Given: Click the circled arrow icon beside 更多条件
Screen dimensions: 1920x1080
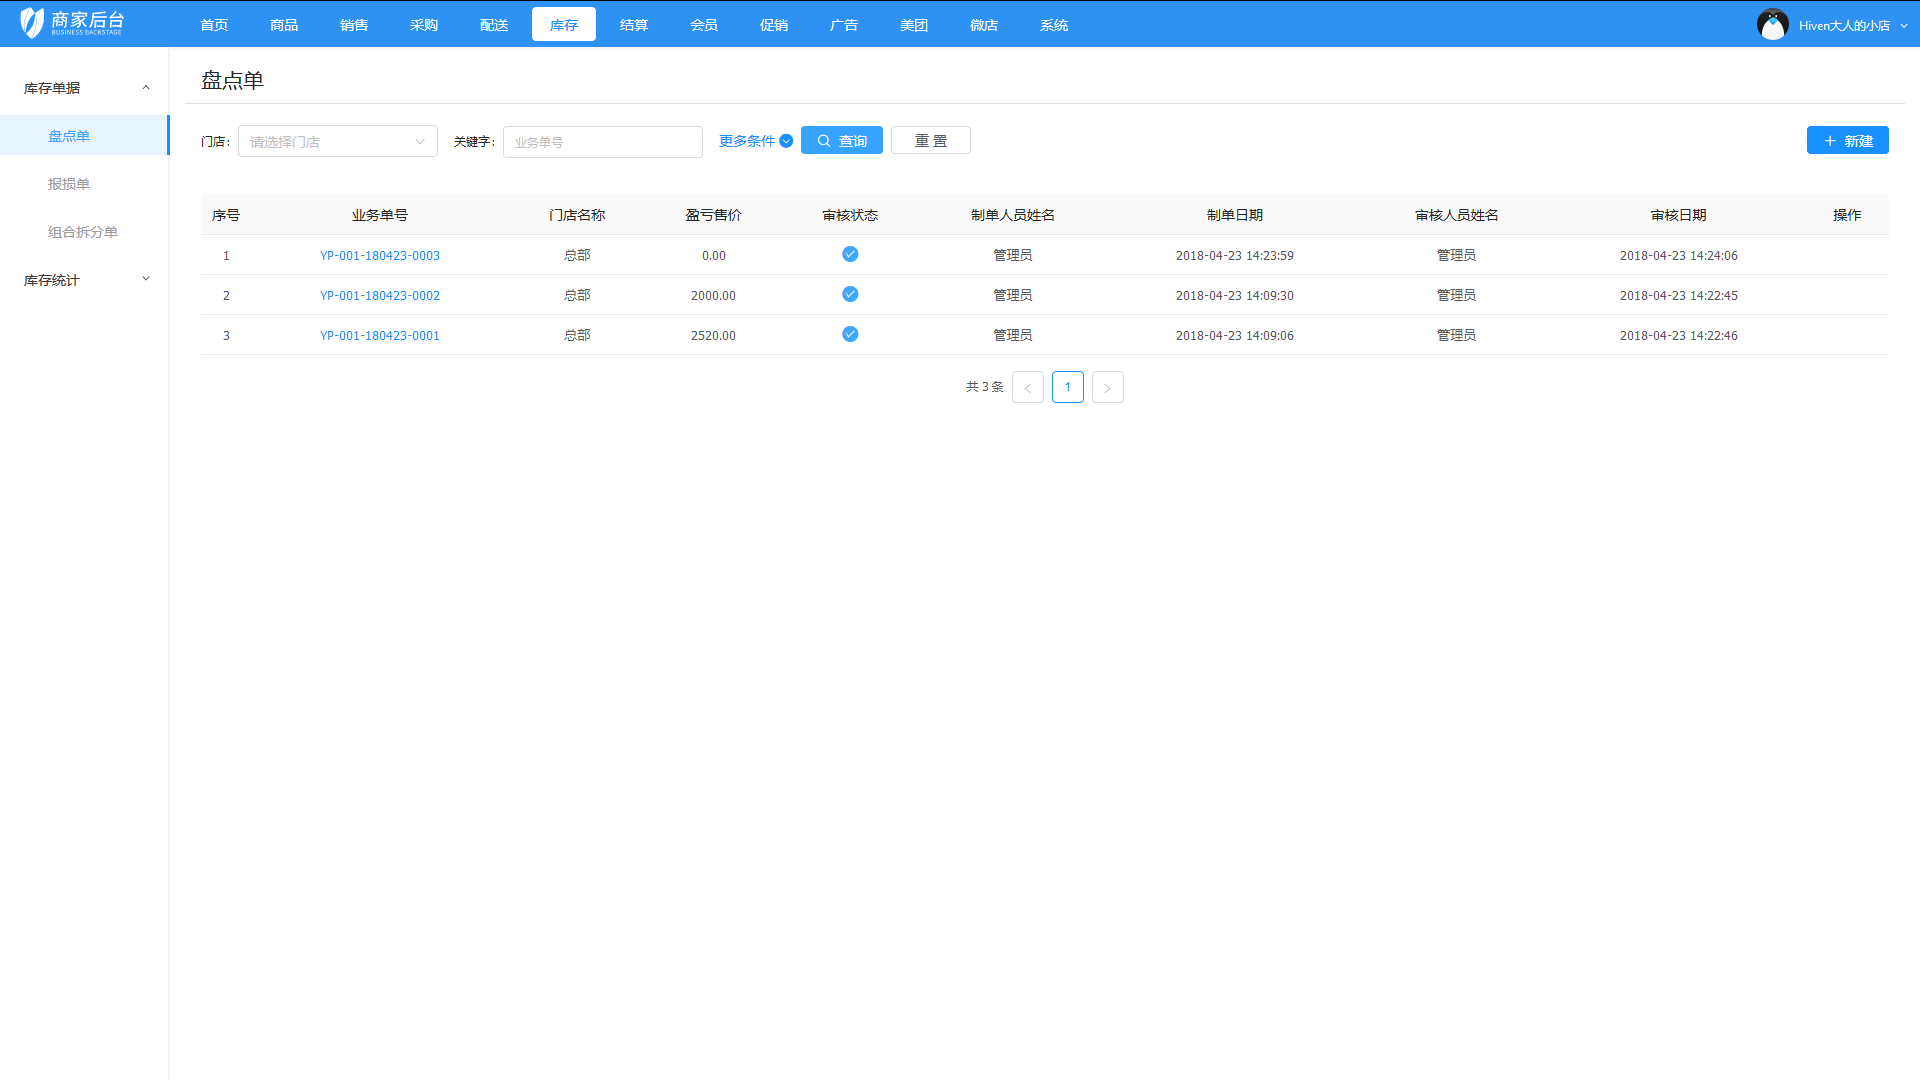Looking at the screenshot, I should click(x=786, y=141).
